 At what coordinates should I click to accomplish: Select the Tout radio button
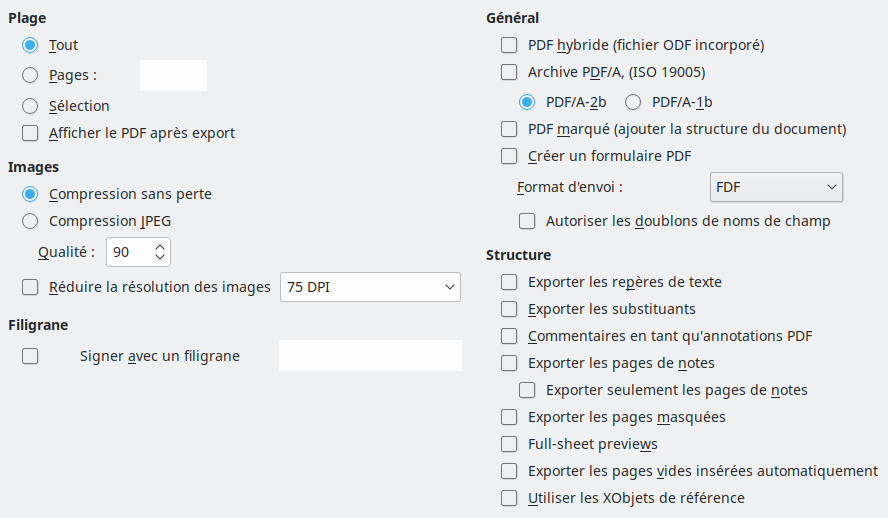pyautogui.click(x=30, y=45)
